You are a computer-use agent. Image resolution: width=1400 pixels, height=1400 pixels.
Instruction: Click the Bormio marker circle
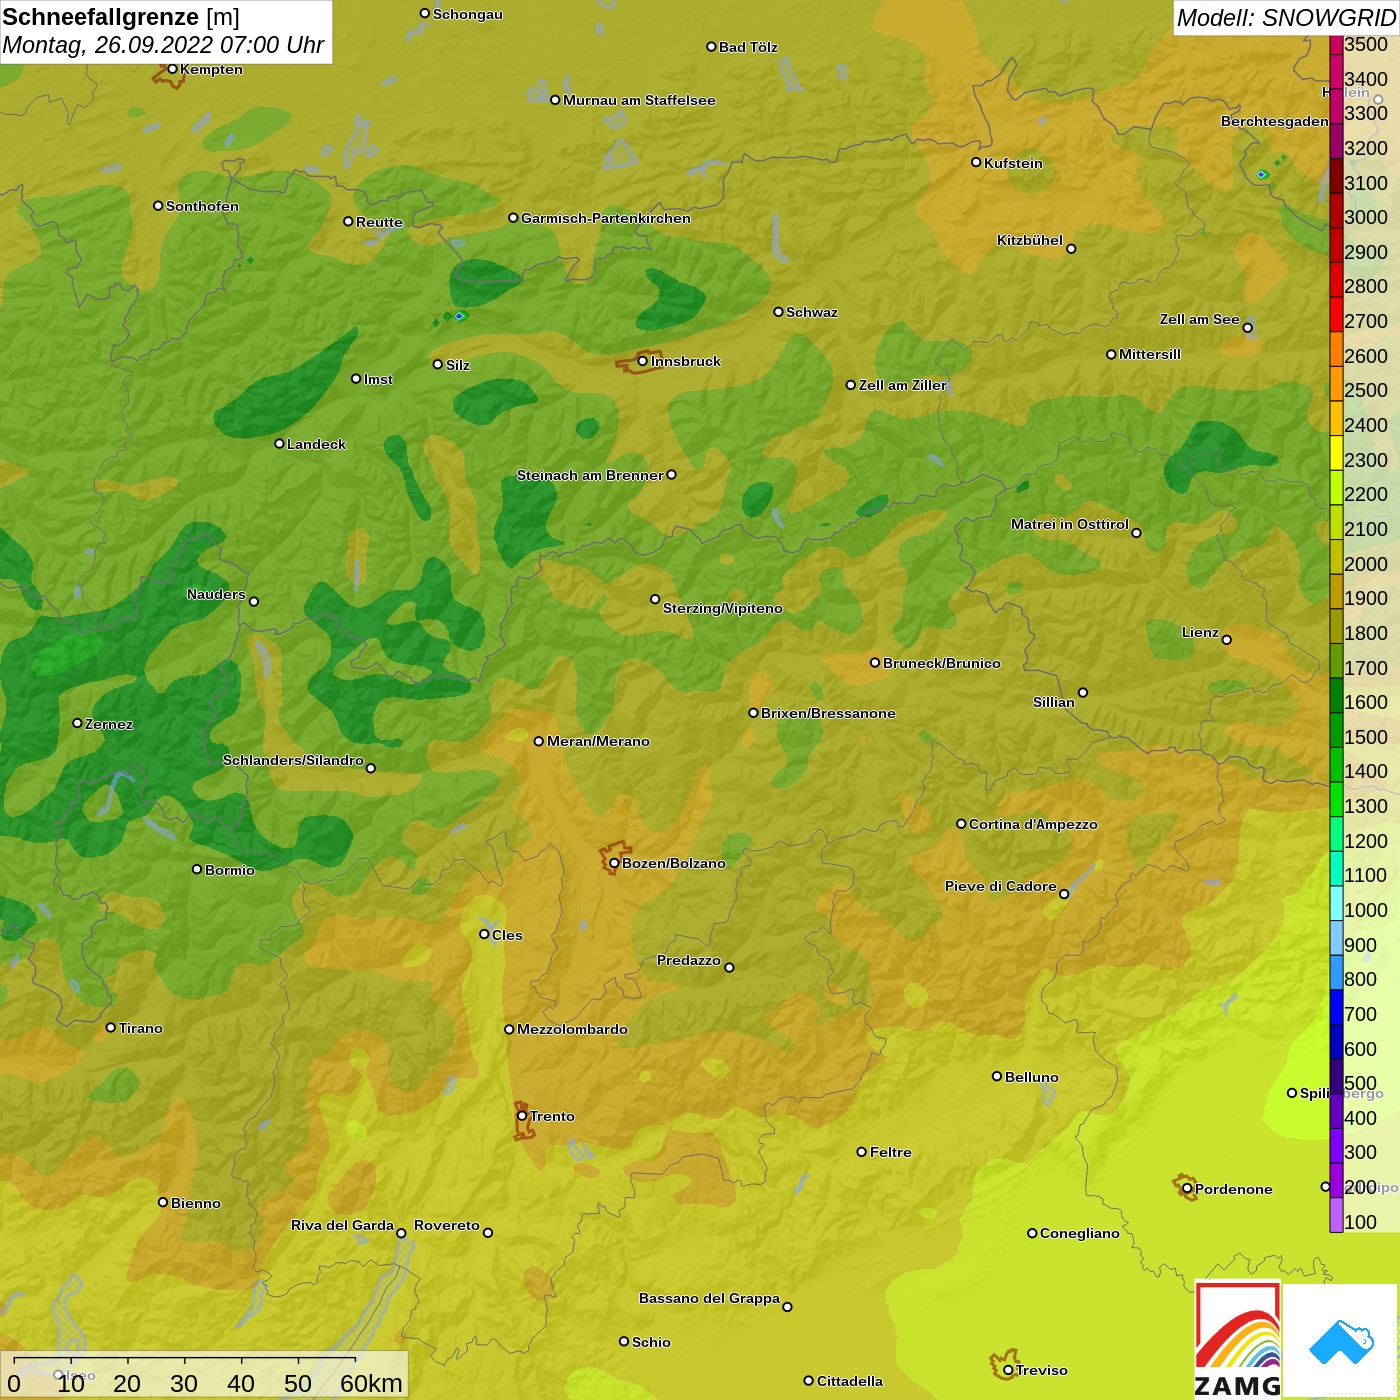coord(197,869)
